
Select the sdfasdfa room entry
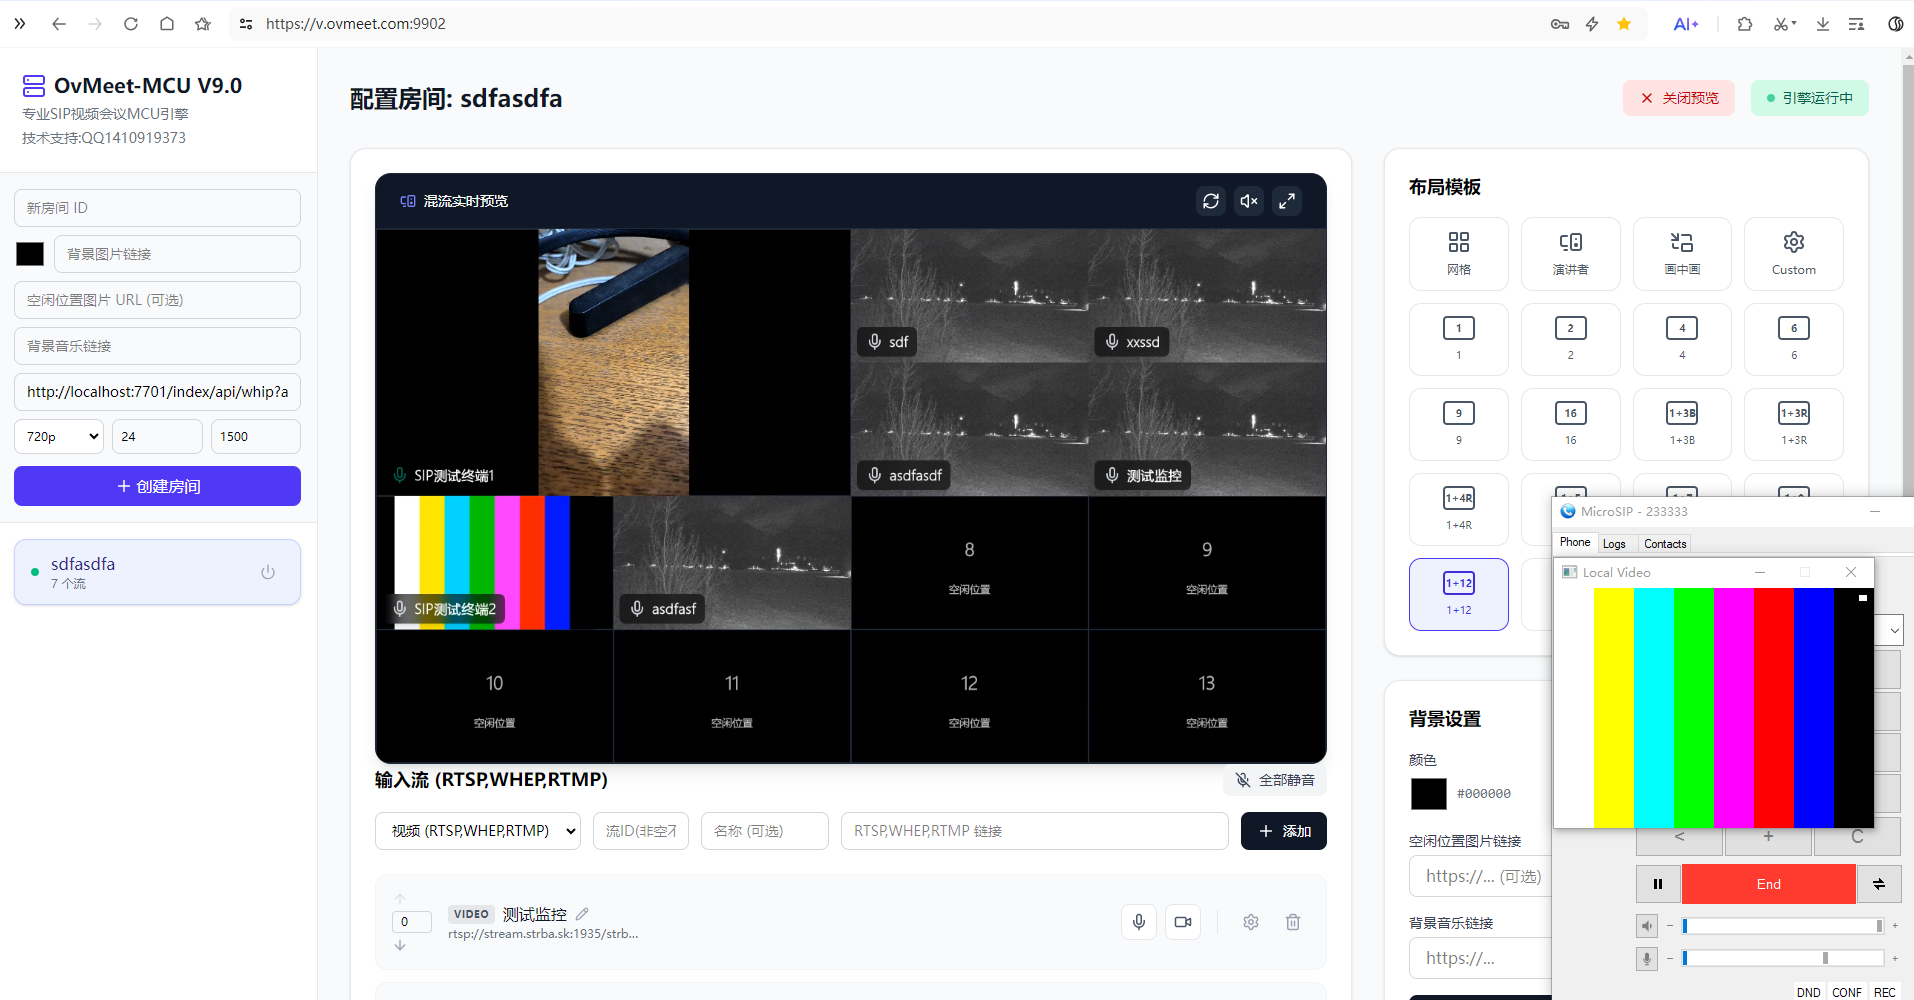pyautogui.click(x=157, y=572)
